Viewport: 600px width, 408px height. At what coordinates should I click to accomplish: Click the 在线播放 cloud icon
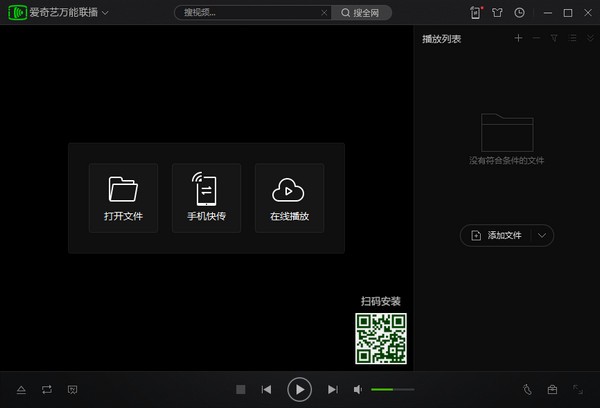coord(288,188)
